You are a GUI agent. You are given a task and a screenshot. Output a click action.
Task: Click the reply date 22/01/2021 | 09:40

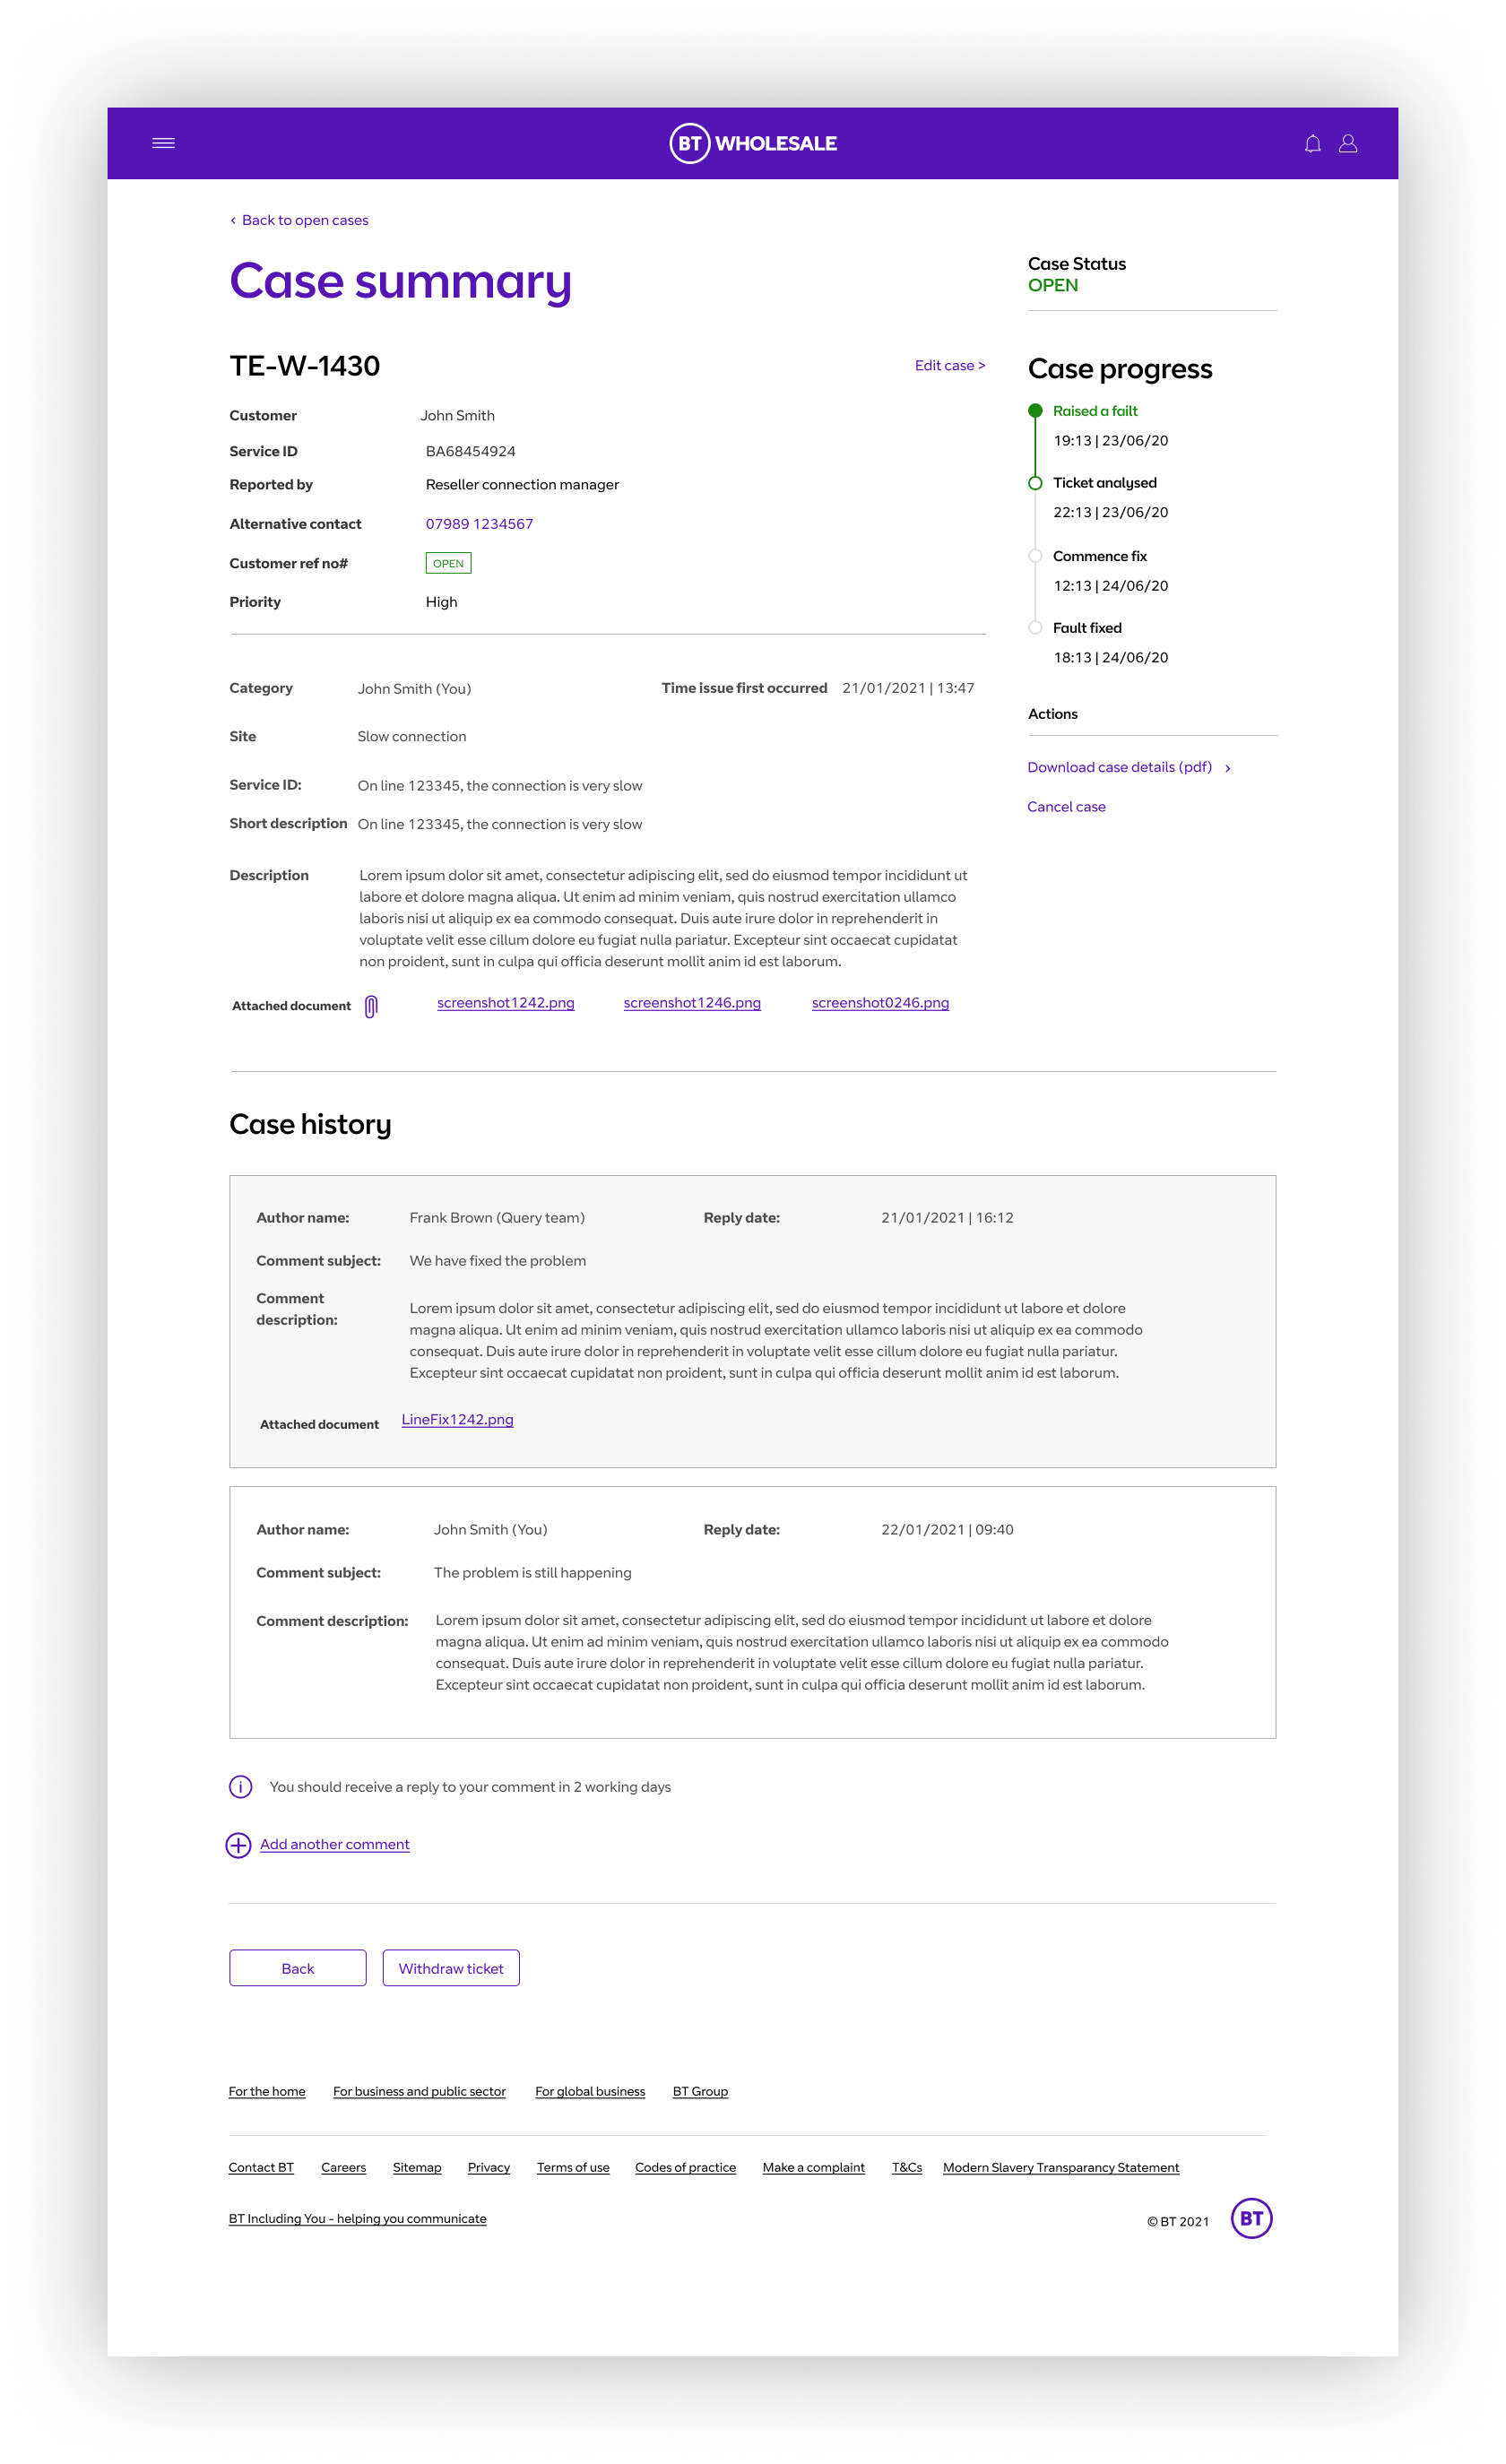click(x=947, y=1530)
